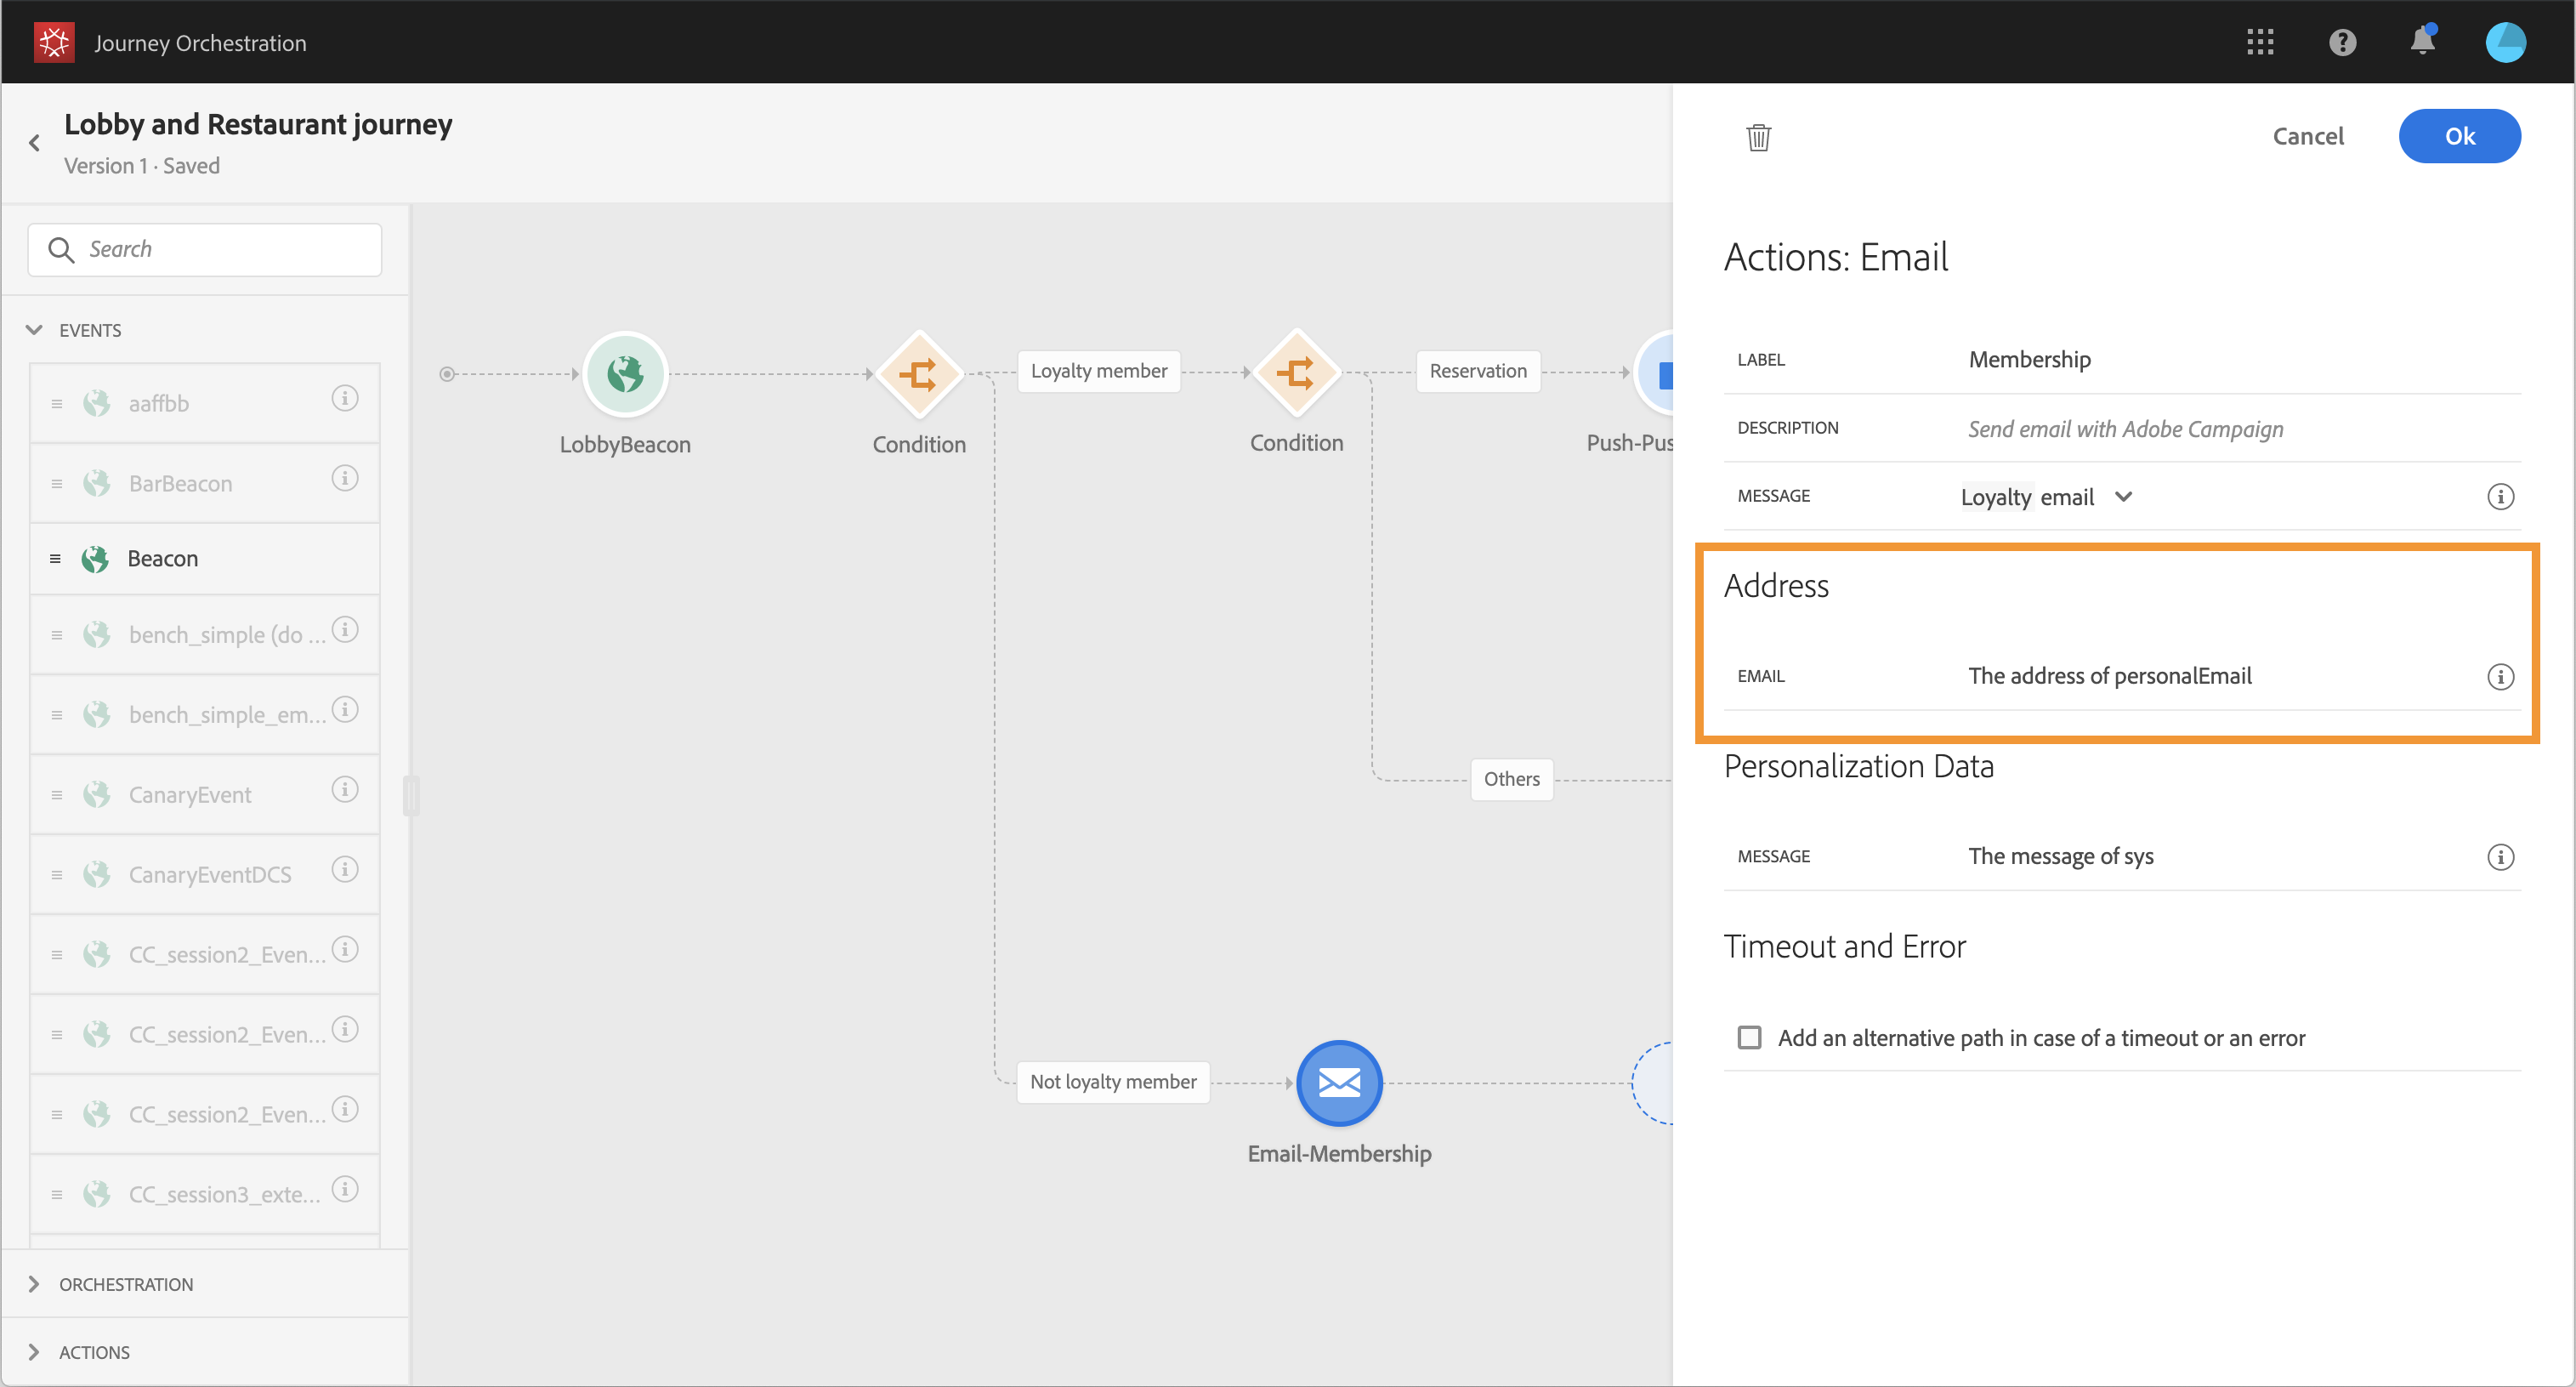Screen dimensions: 2576x1387
Task: Click into the events Search field
Action: pos(220,249)
